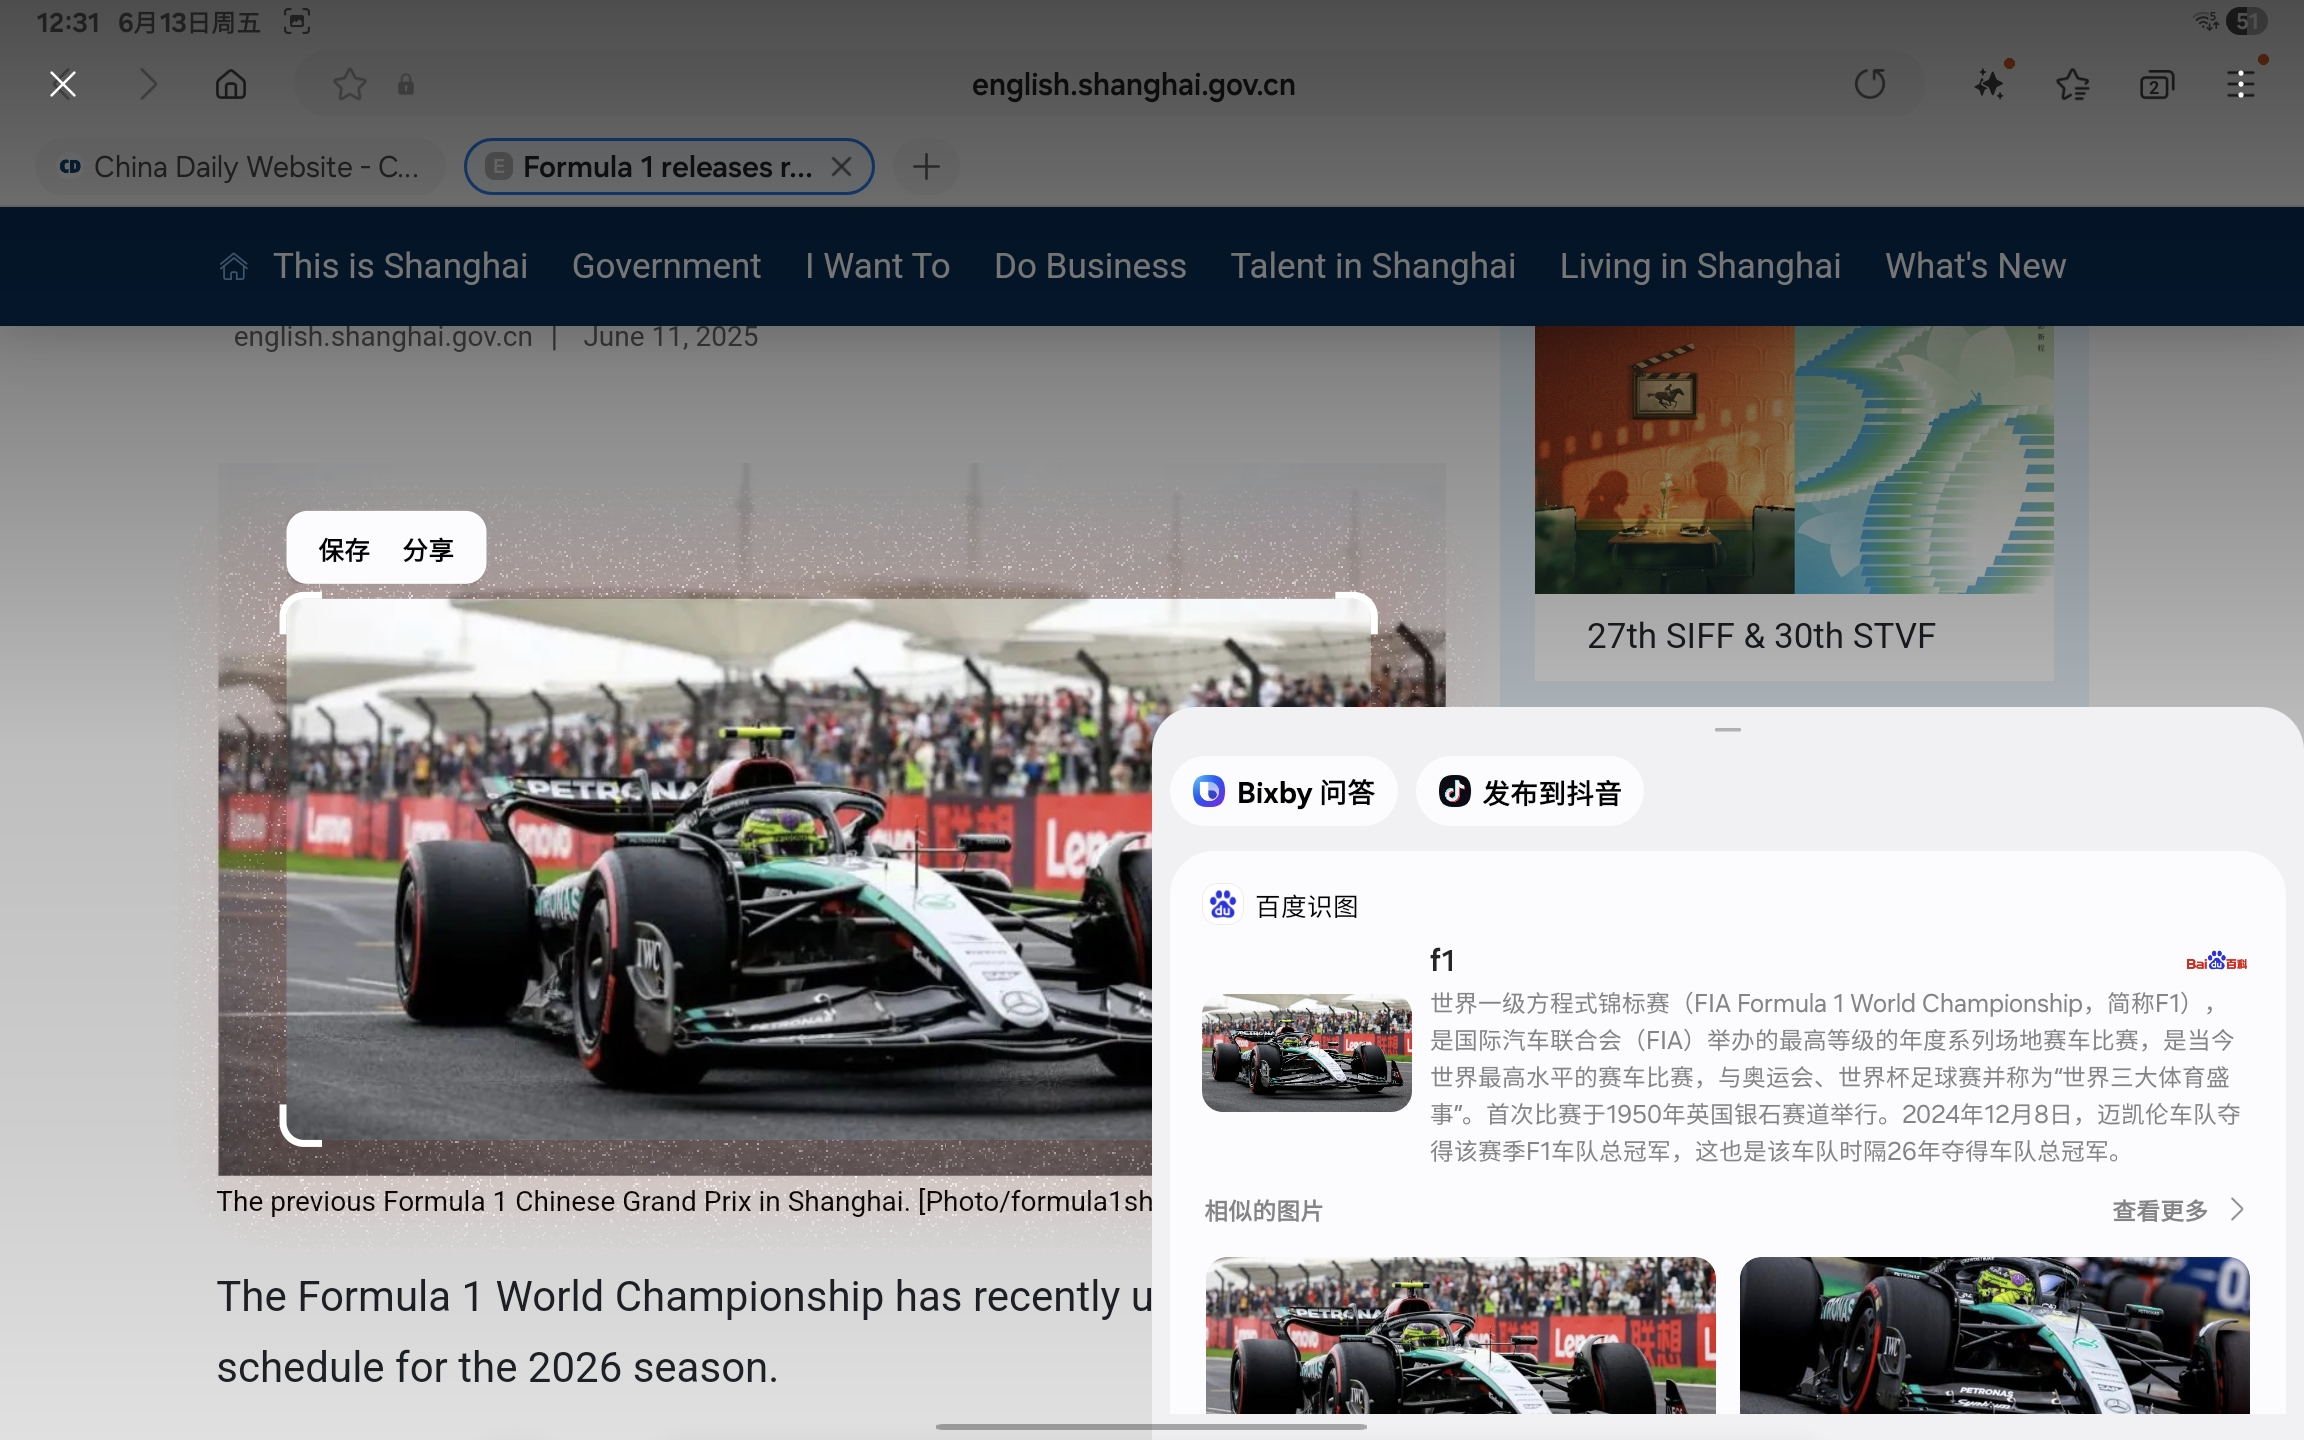The width and height of the screenshot is (2304, 1440).
Task: Open the Government menu item
Action: 666,266
